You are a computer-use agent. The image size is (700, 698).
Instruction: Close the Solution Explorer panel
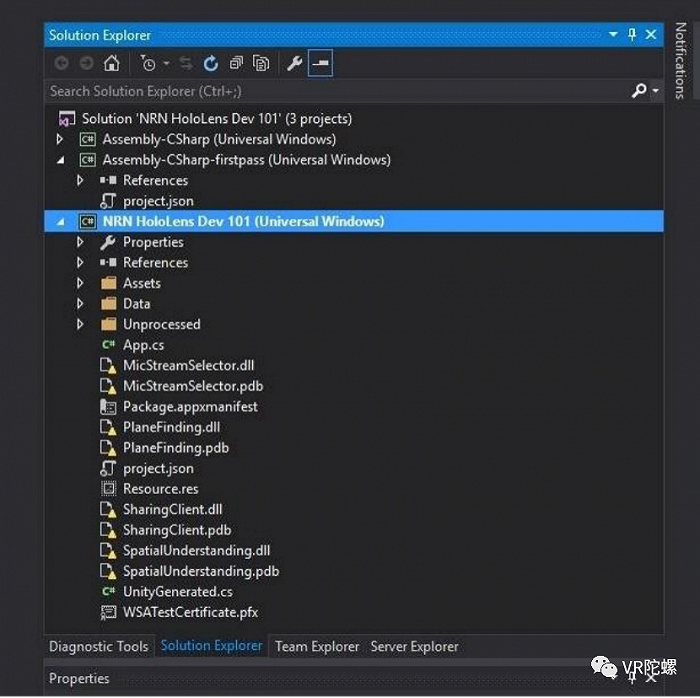pyautogui.click(x=651, y=34)
